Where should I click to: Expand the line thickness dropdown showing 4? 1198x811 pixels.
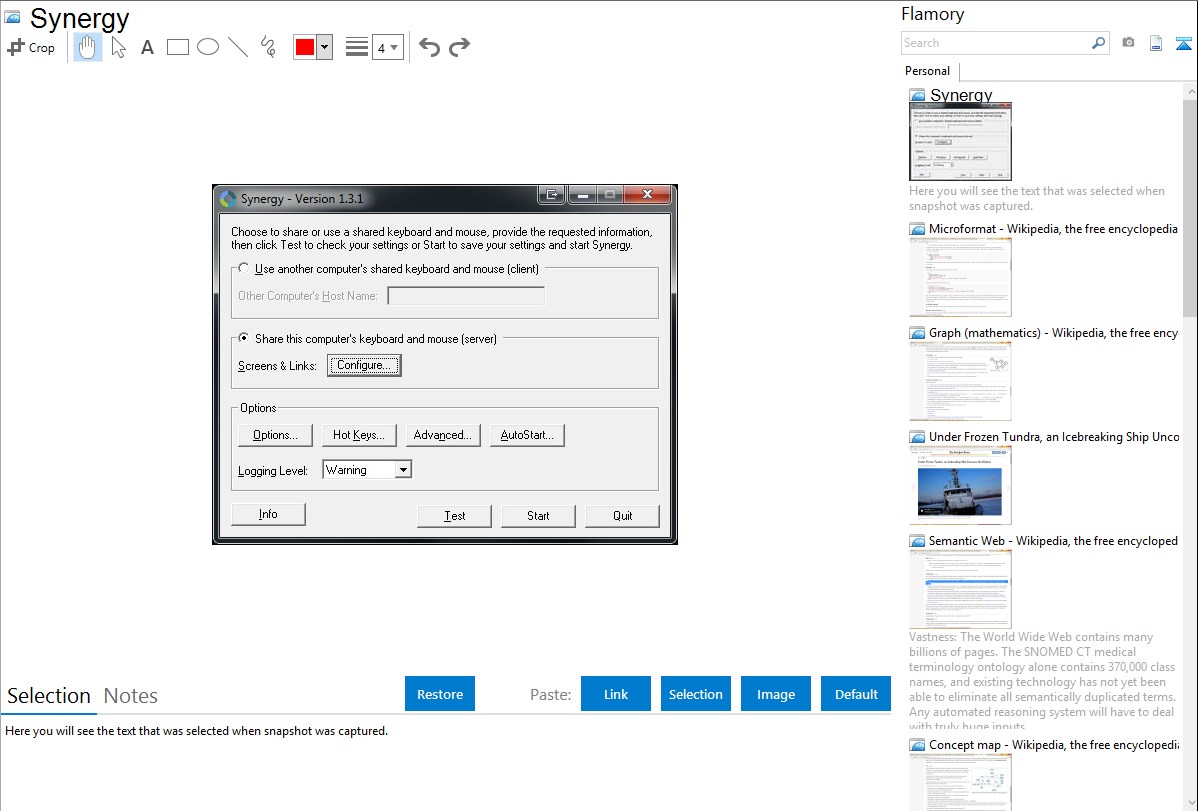387,47
